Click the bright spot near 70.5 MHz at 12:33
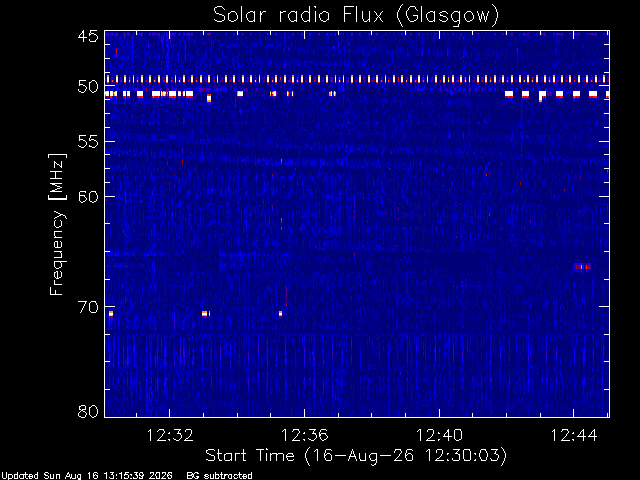 pyautogui.click(x=206, y=314)
